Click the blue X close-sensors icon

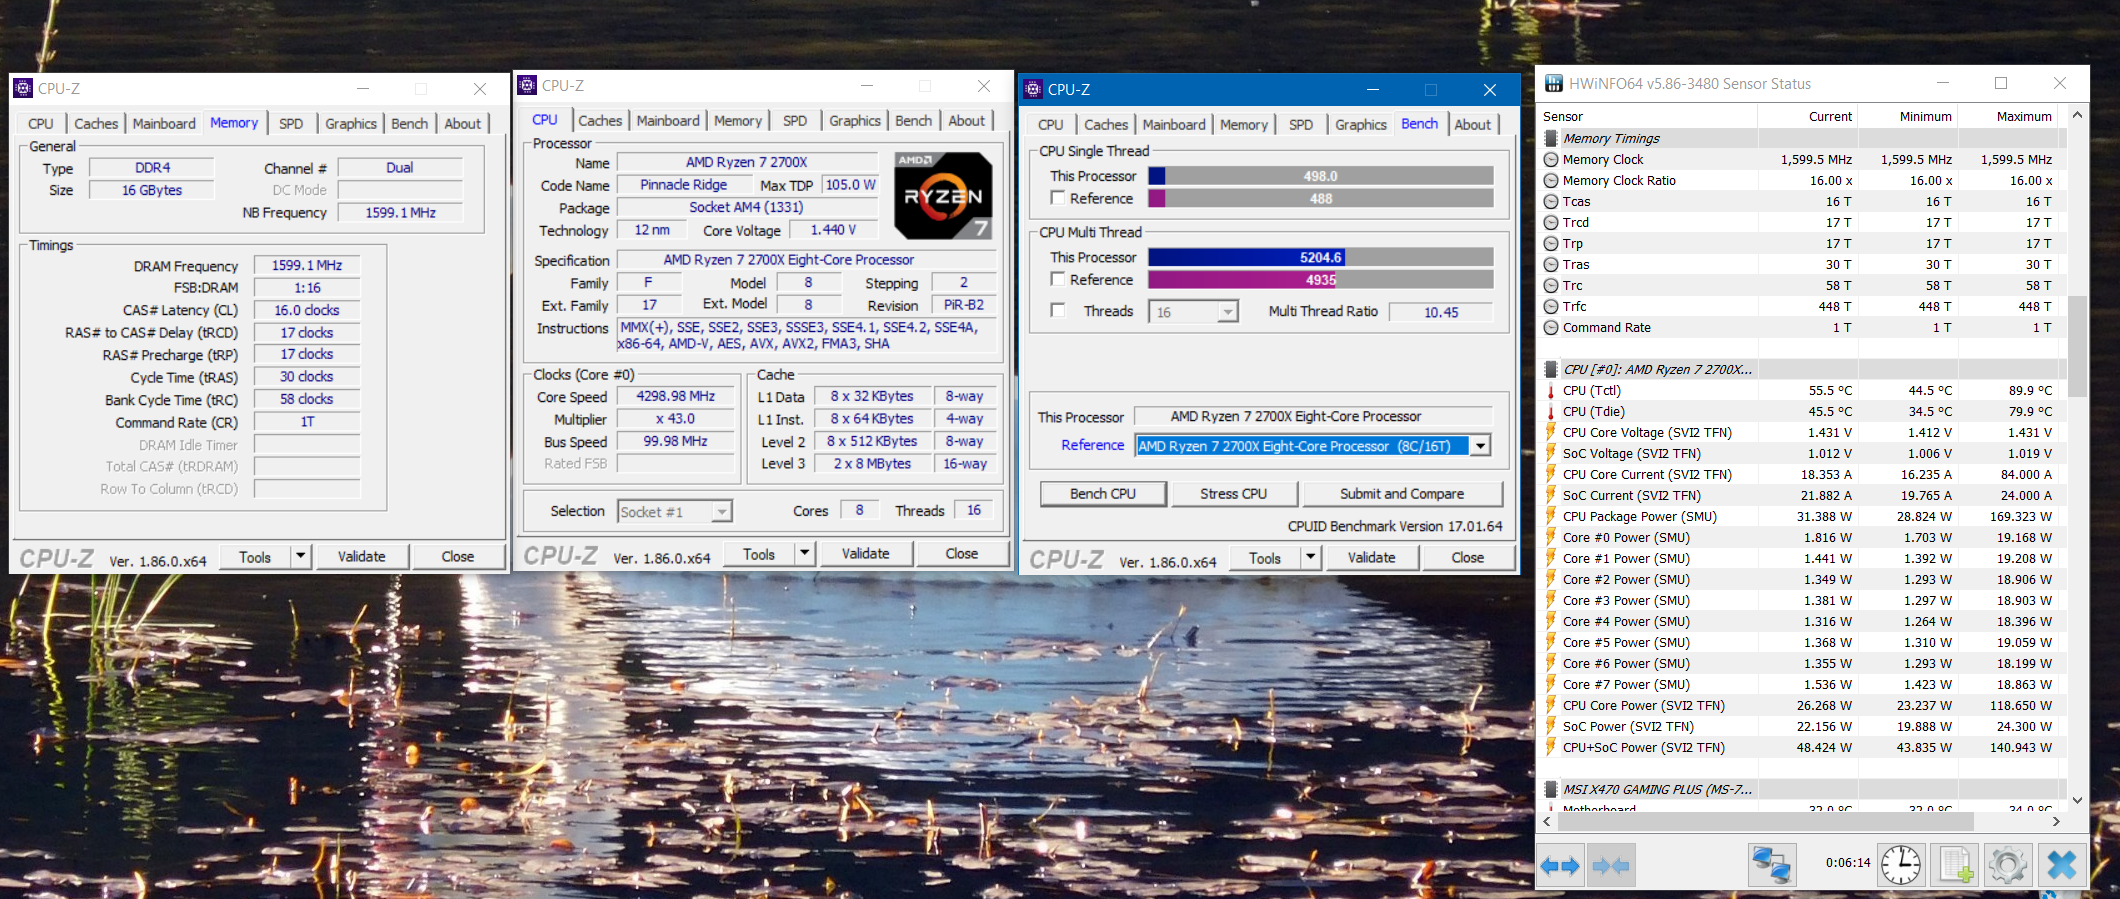(2061, 866)
